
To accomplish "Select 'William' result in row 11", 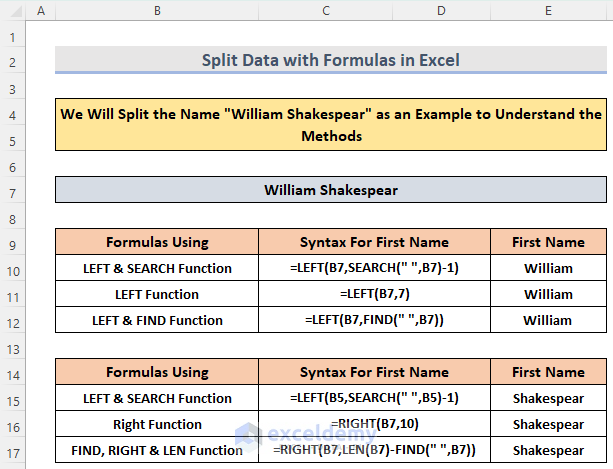I will pyautogui.click(x=548, y=294).
